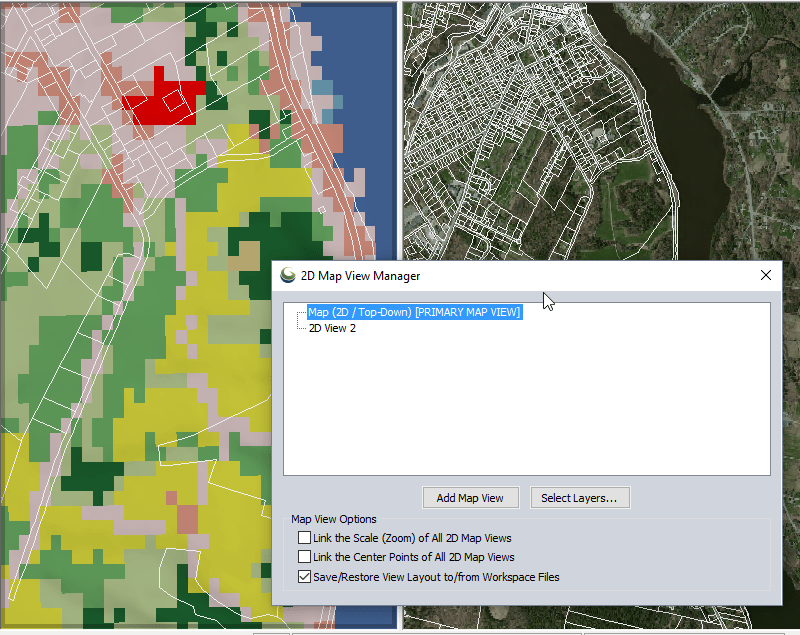This screenshot has height=635, width=800.
Task: Check Link the Center Points of All 2D Map Views
Action: pos(304,557)
